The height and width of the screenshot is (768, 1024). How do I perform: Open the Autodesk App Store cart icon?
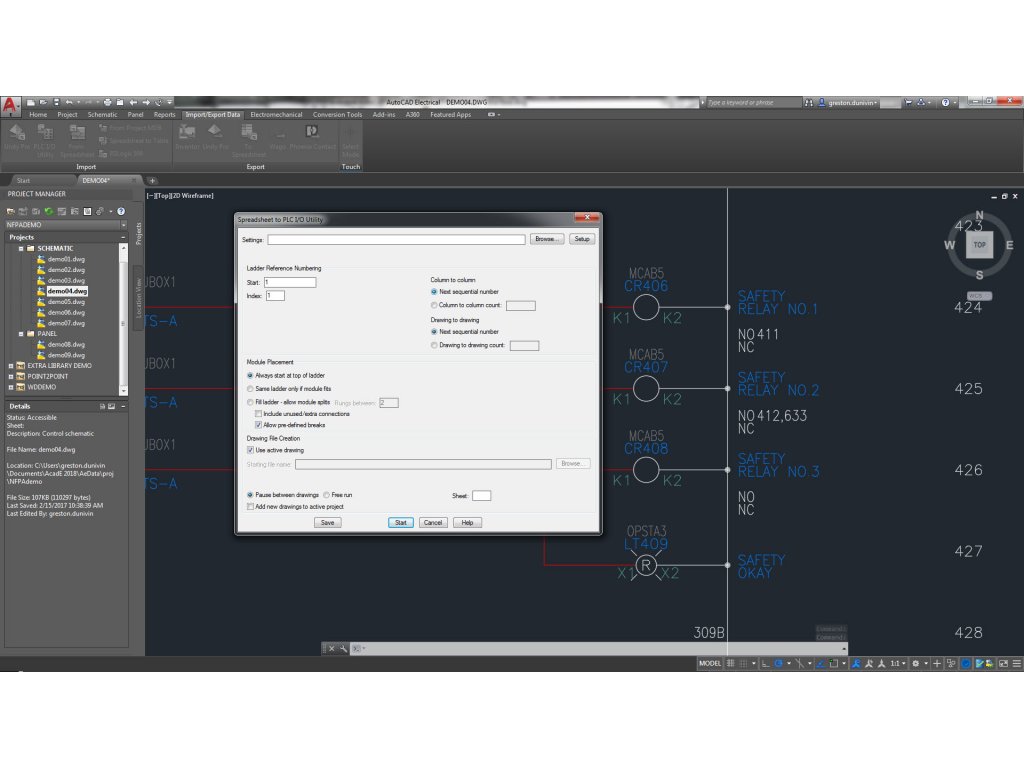(x=908, y=103)
